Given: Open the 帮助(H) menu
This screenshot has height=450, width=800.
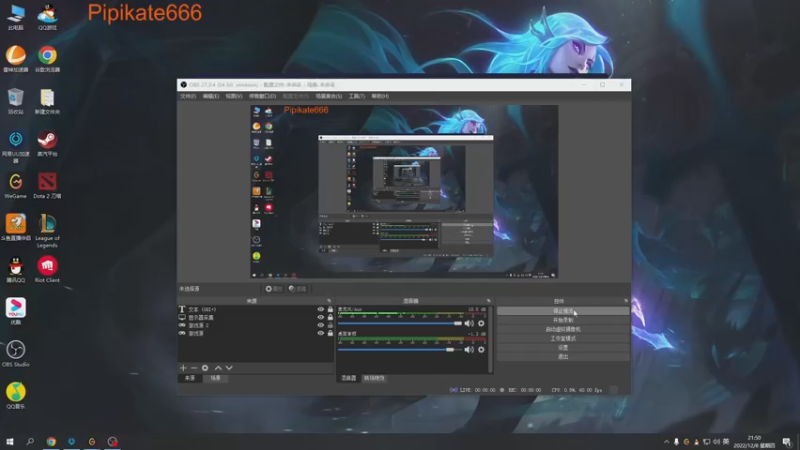Looking at the screenshot, I should tap(380, 96).
